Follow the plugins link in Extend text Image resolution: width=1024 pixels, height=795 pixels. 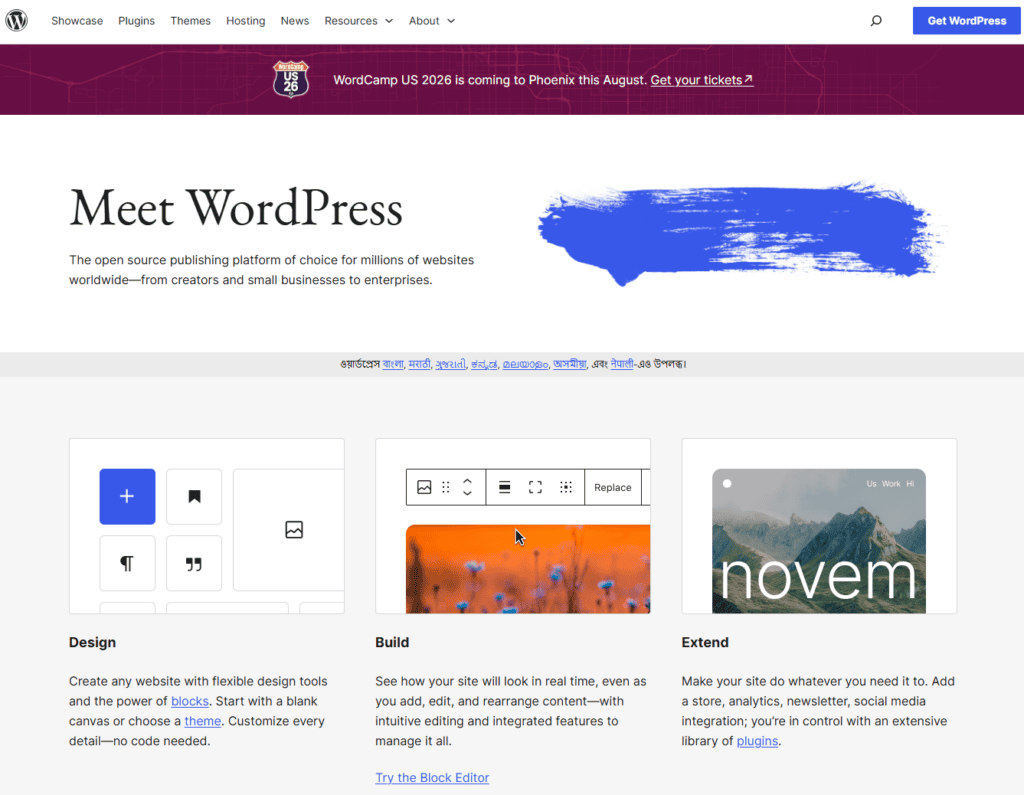[x=757, y=741]
